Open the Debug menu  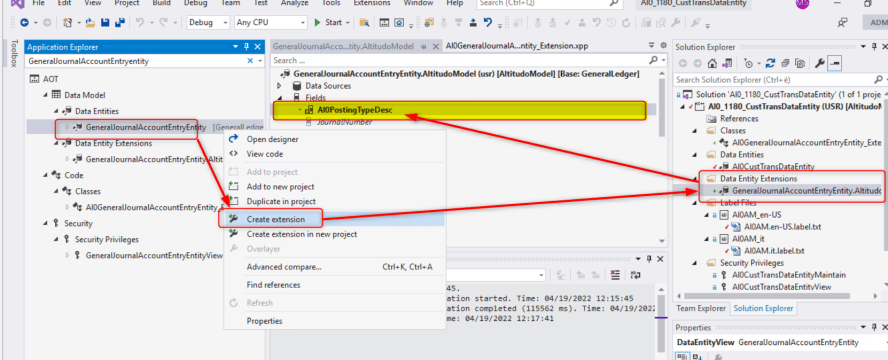195,3
